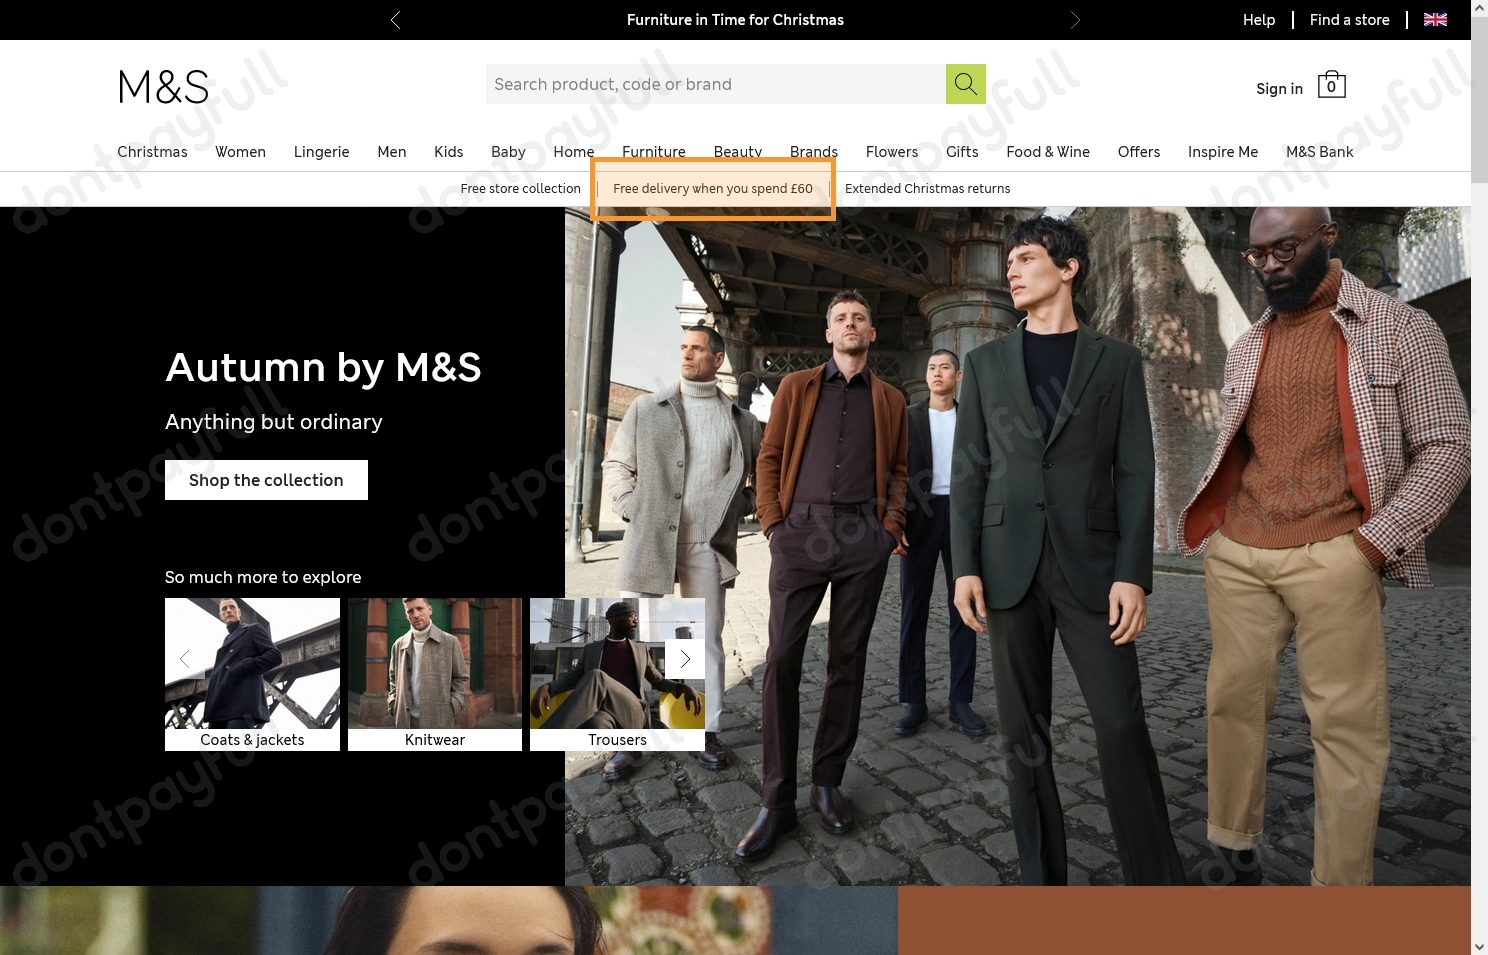Click the search magnifier icon
1488x955 pixels.
964,84
